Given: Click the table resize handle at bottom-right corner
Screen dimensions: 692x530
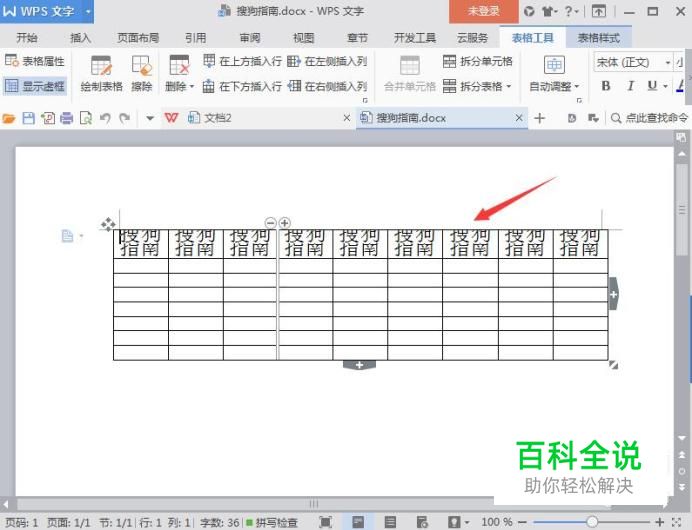Looking at the screenshot, I should pyautogui.click(x=613, y=365).
